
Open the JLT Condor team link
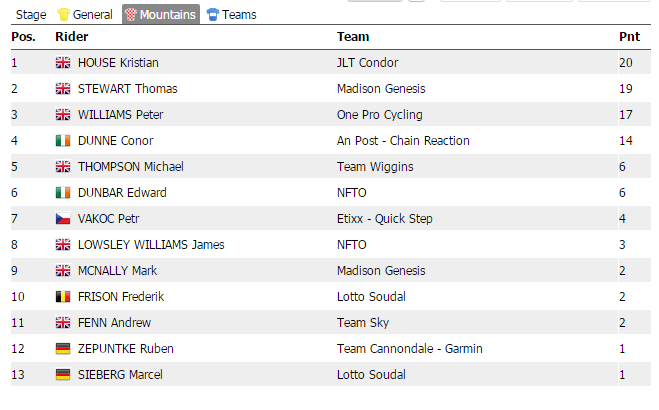pyautogui.click(x=369, y=63)
